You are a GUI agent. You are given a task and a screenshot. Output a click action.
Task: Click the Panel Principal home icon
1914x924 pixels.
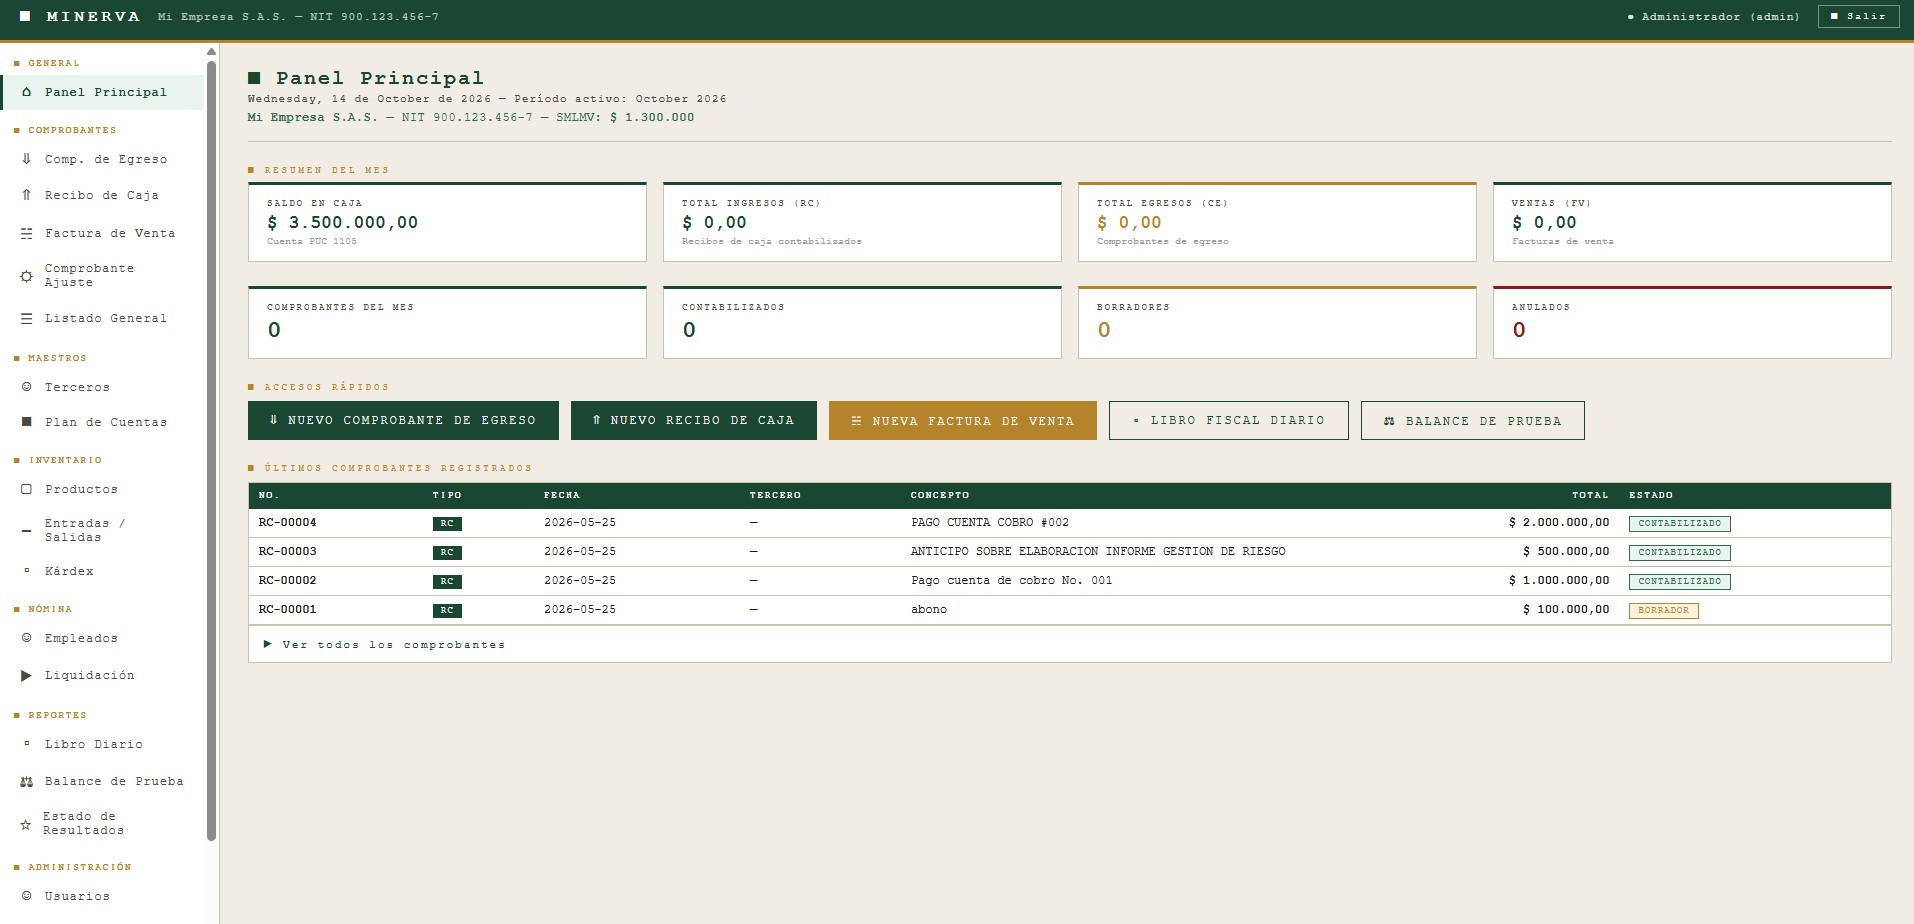27,92
